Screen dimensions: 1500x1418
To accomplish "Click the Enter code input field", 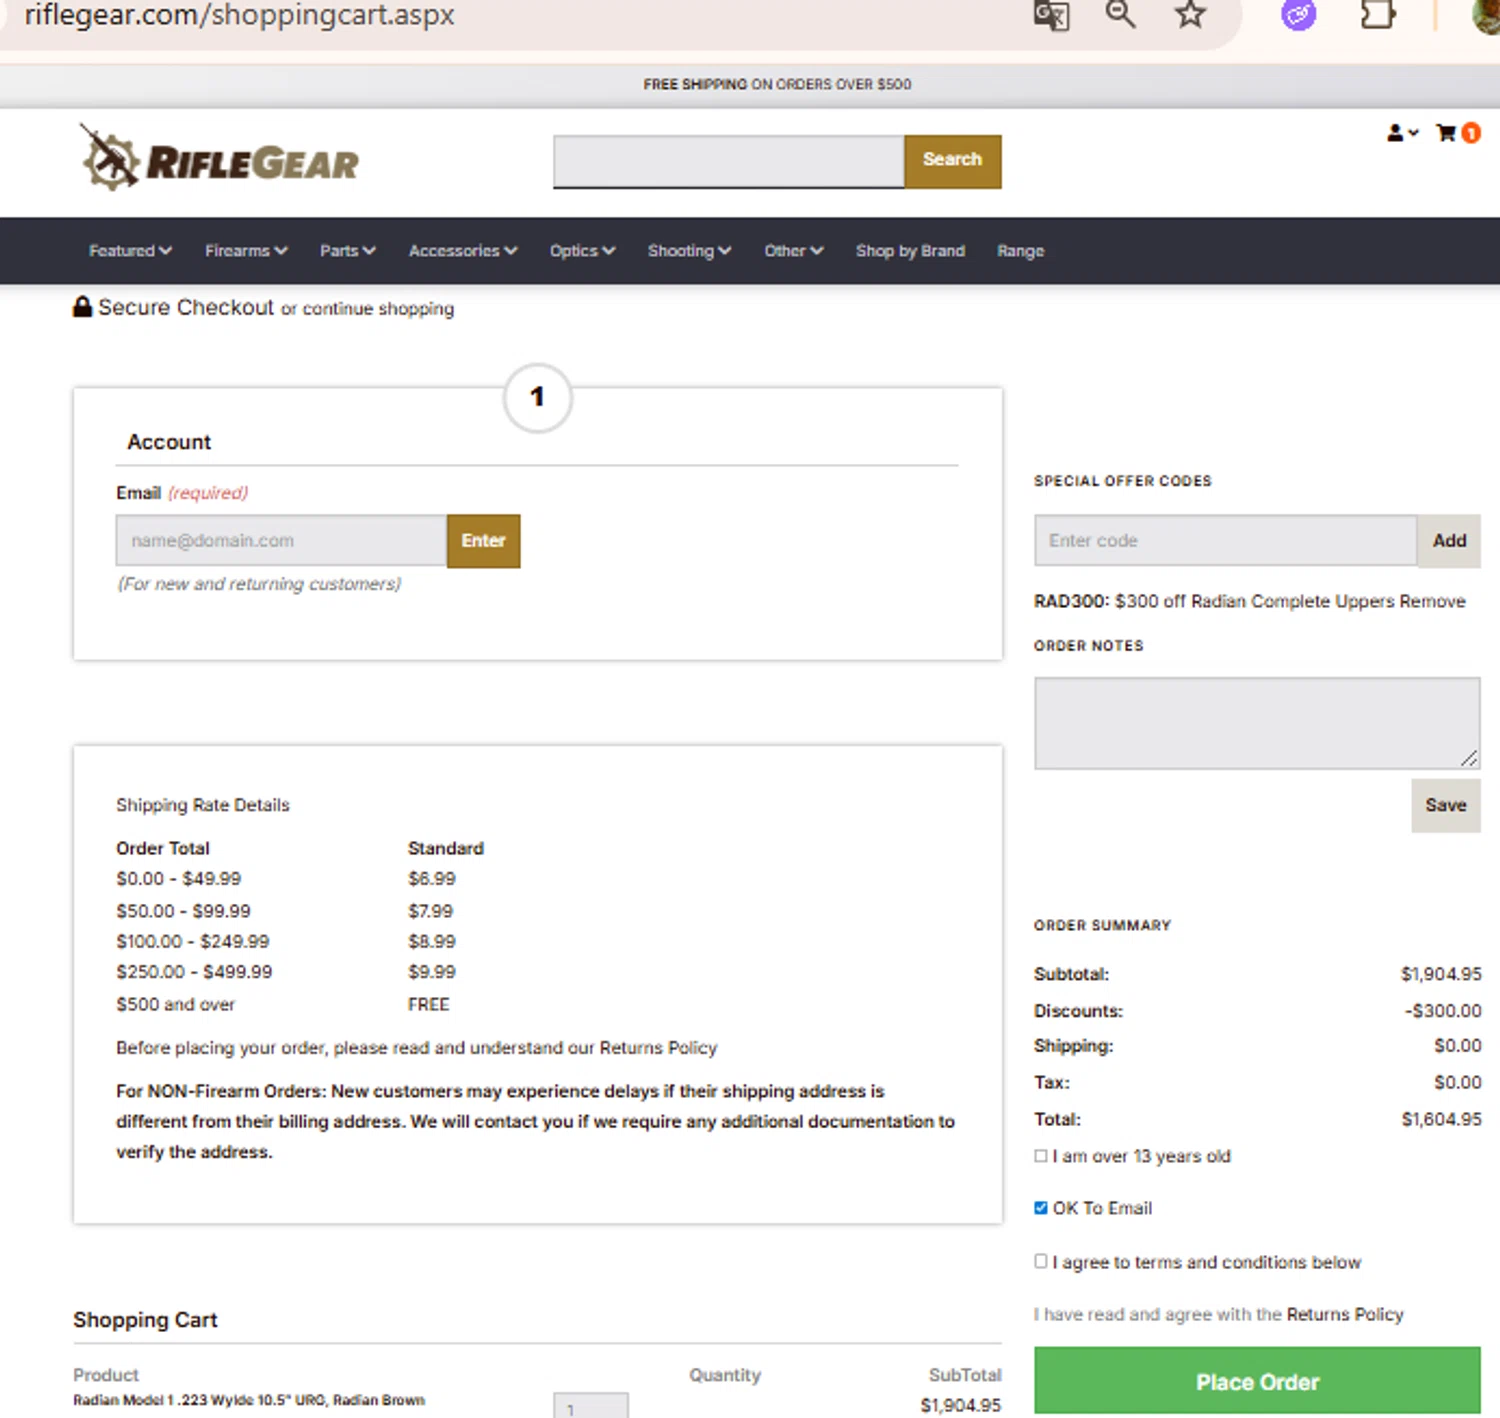I will [1226, 541].
